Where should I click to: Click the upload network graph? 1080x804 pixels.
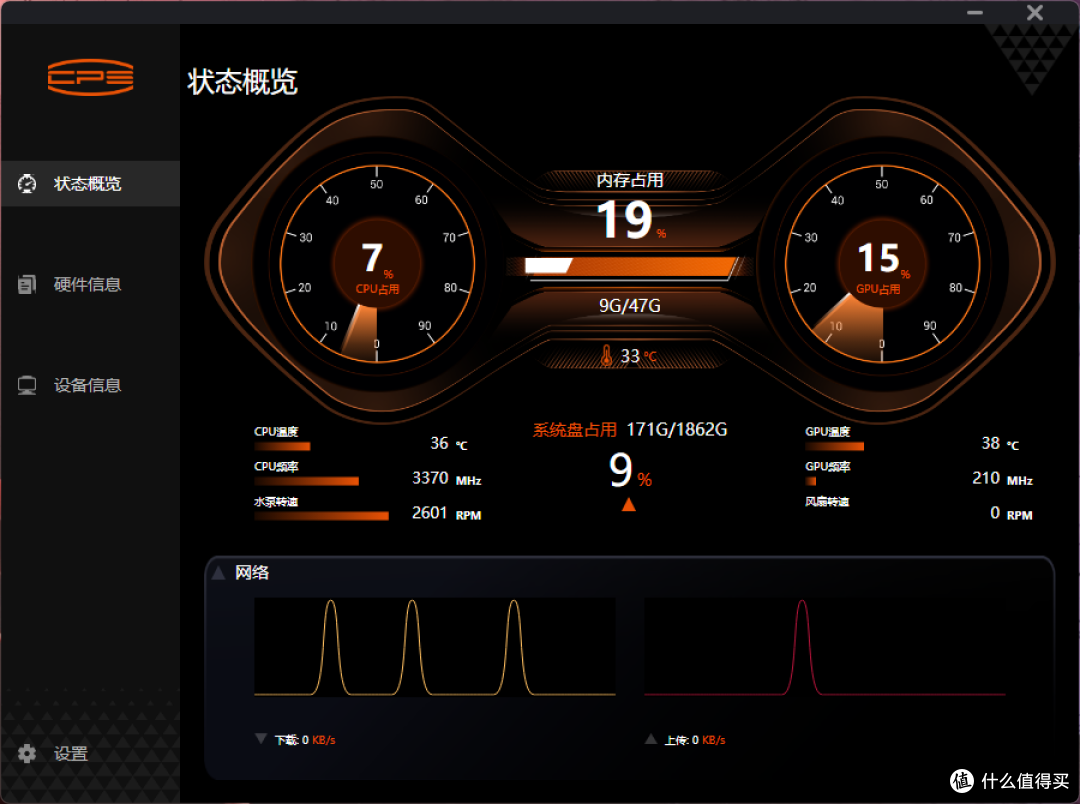tap(824, 647)
